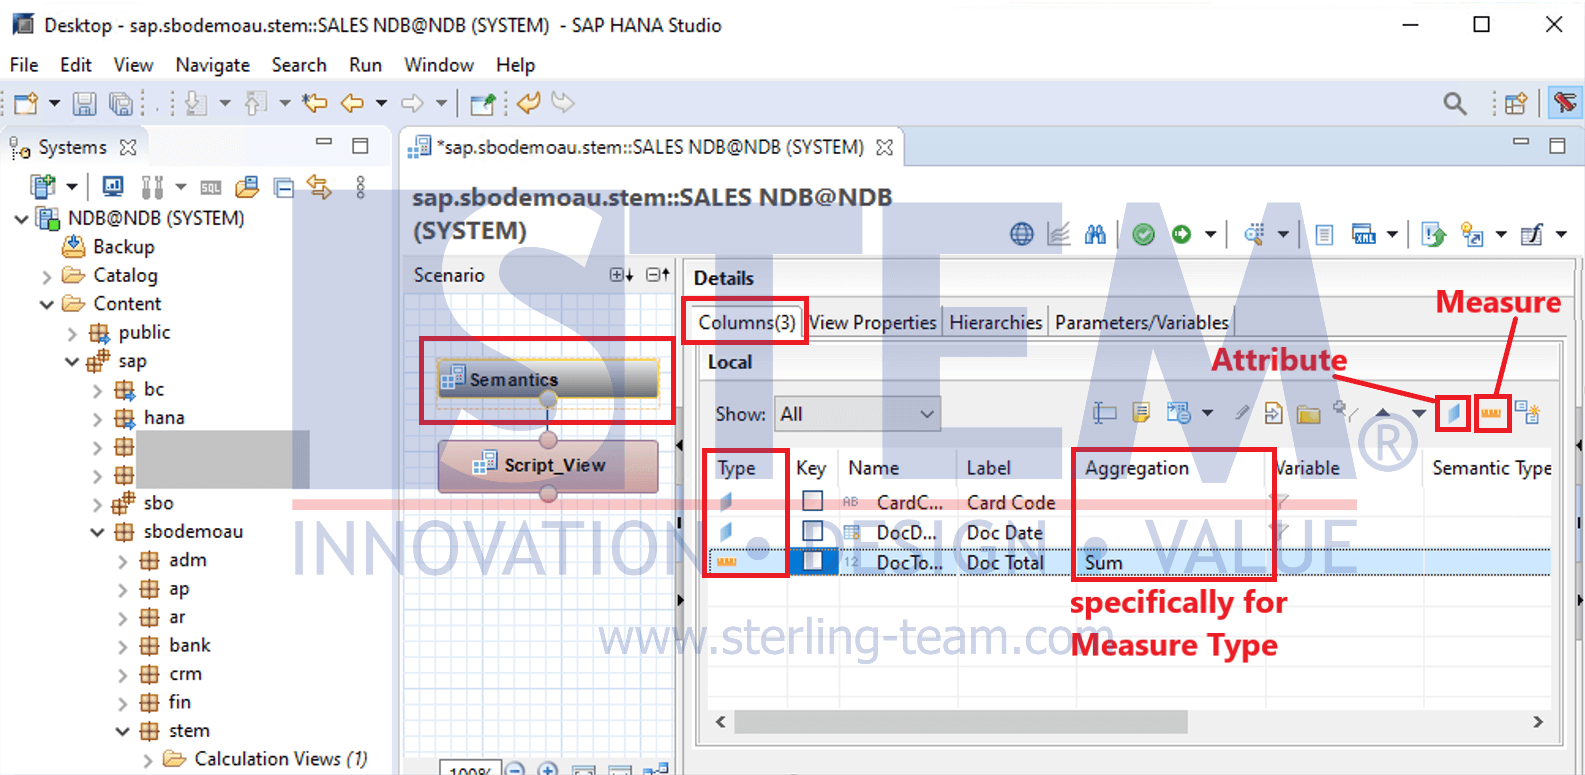Select the Columns(3) tab

746,322
